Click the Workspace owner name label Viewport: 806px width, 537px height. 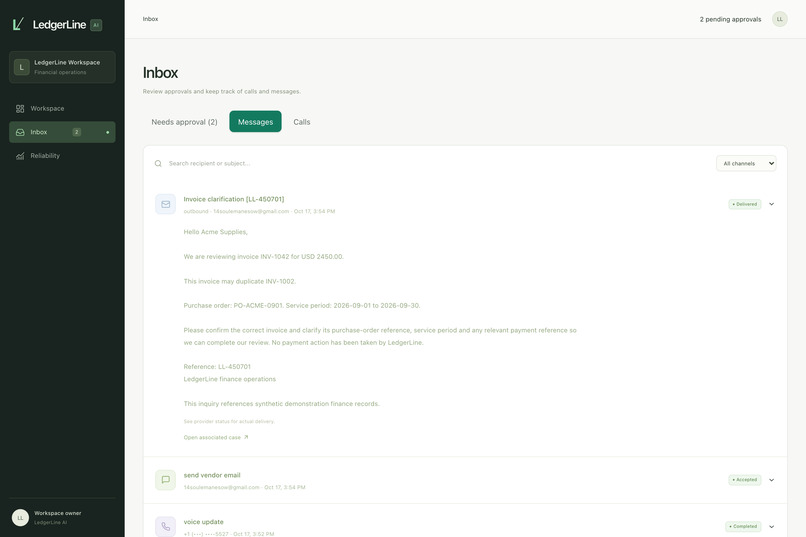pyautogui.click(x=58, y=513)
